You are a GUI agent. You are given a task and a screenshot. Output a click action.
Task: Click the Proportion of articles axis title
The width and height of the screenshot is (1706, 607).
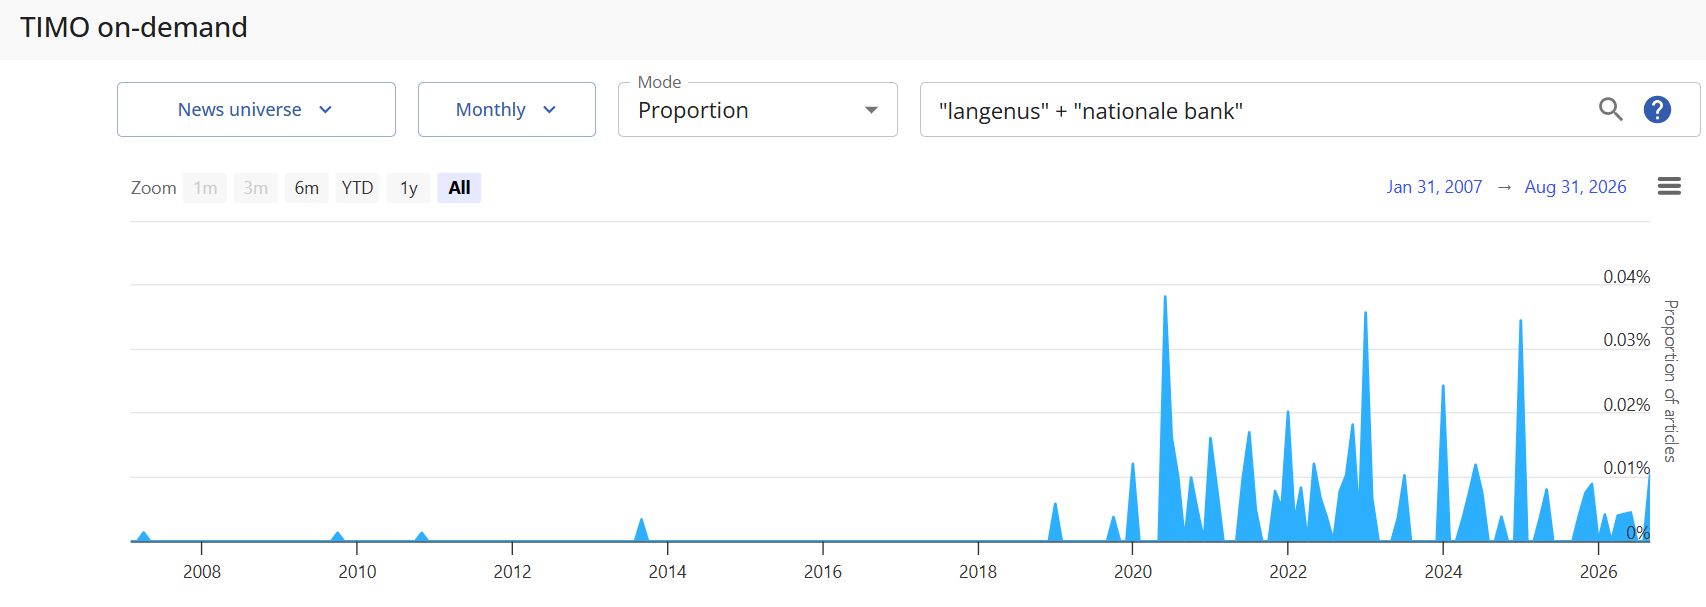click(1669, 380)
